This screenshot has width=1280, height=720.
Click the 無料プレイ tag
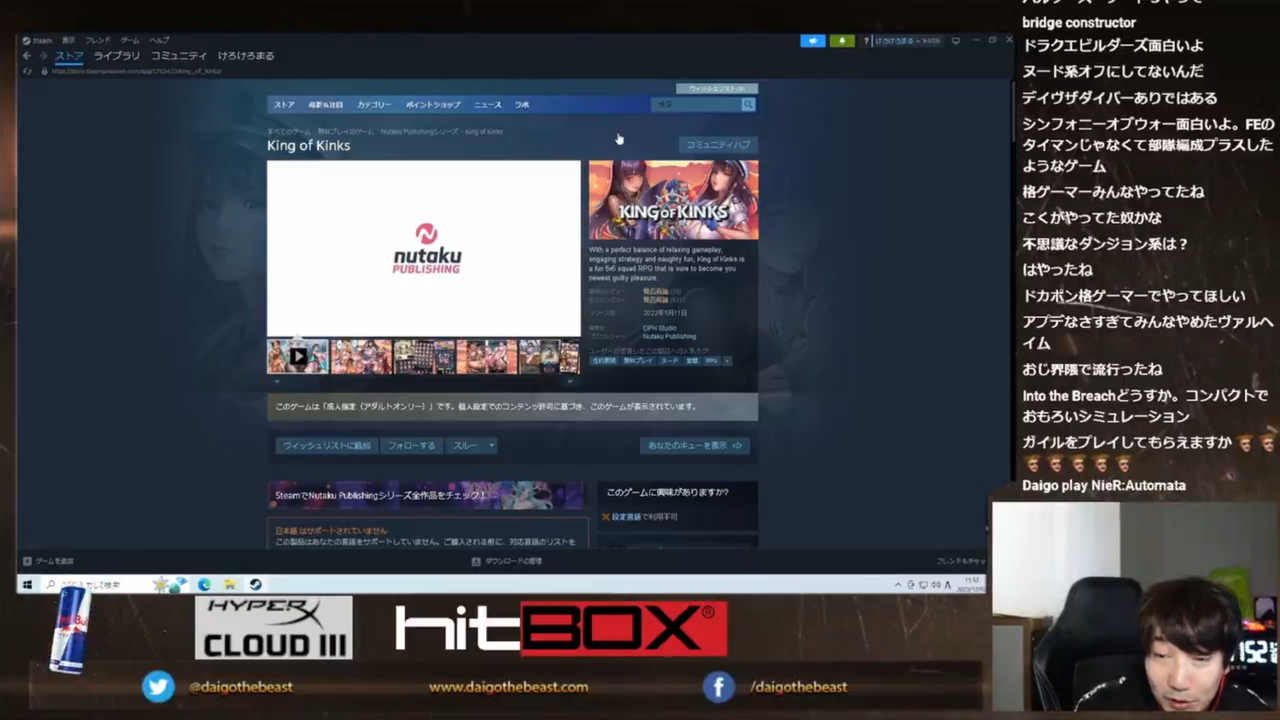(x=638, y=361)
